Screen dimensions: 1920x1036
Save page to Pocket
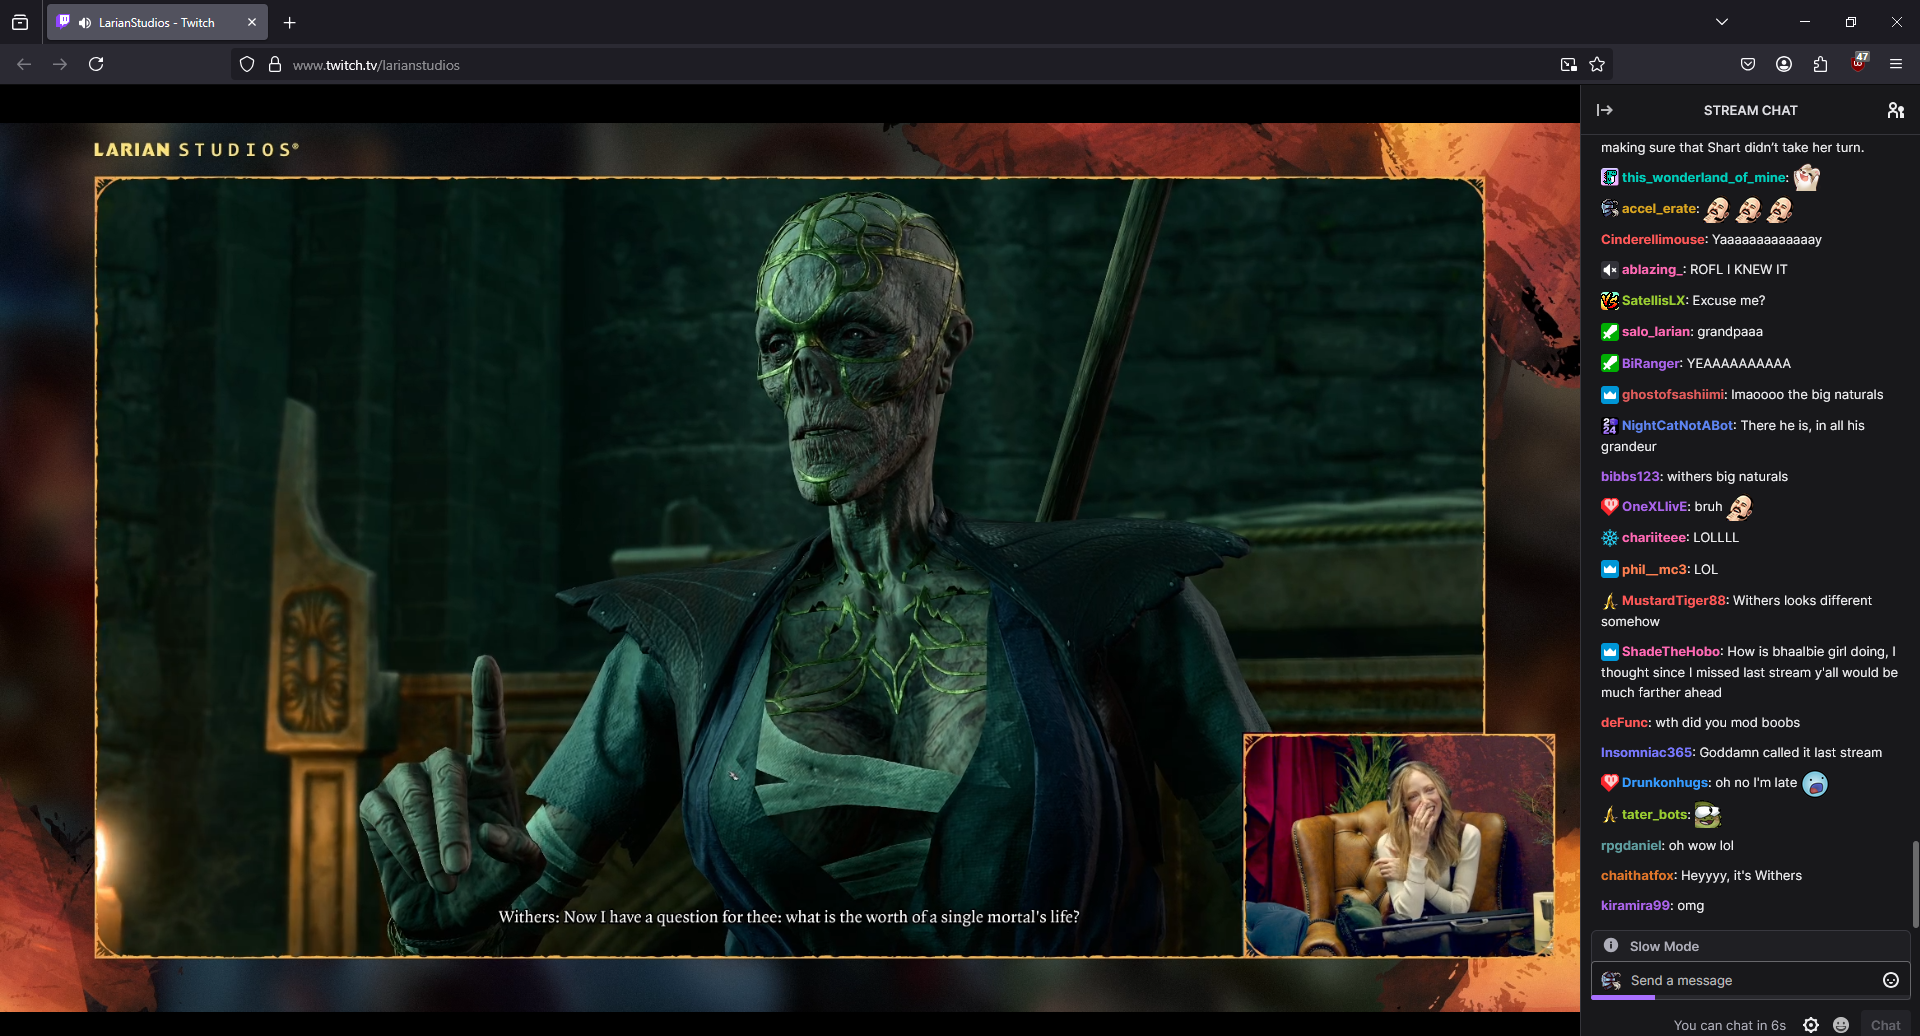coord(1748,64)
